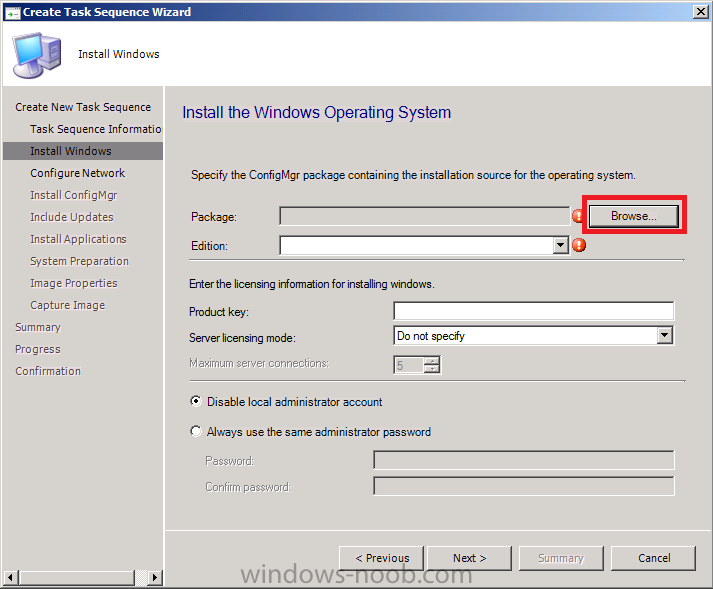
Task: Click the sidebar horizontal scrollbar thumb
Action: point(77,578)
